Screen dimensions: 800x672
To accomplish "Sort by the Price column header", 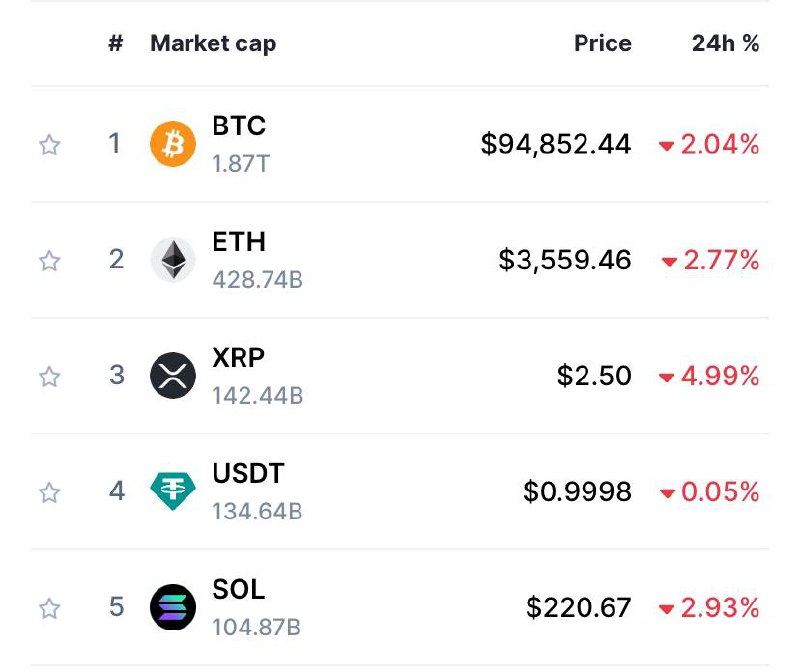I will (x=603, y=43).
